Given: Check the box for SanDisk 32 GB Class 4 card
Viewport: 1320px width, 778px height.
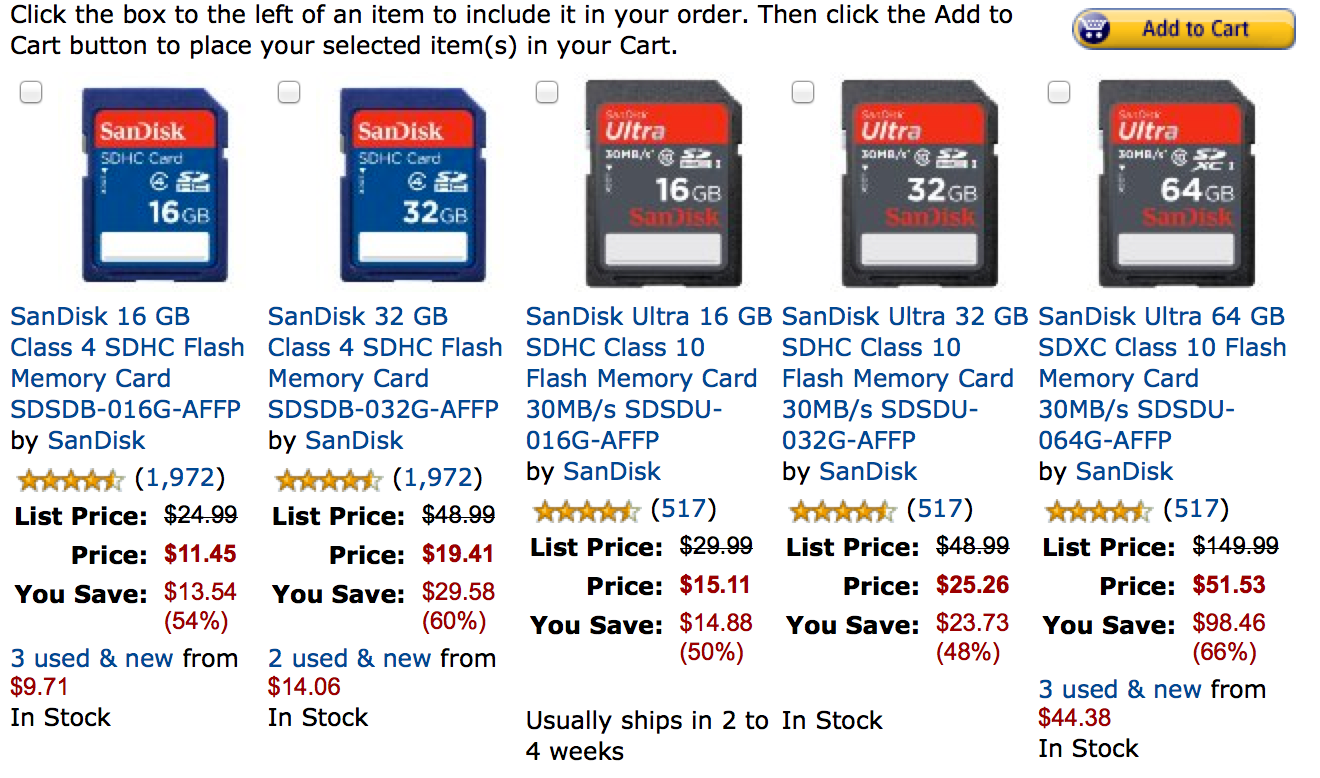Looking at the screenshot, I should point(289,93).
